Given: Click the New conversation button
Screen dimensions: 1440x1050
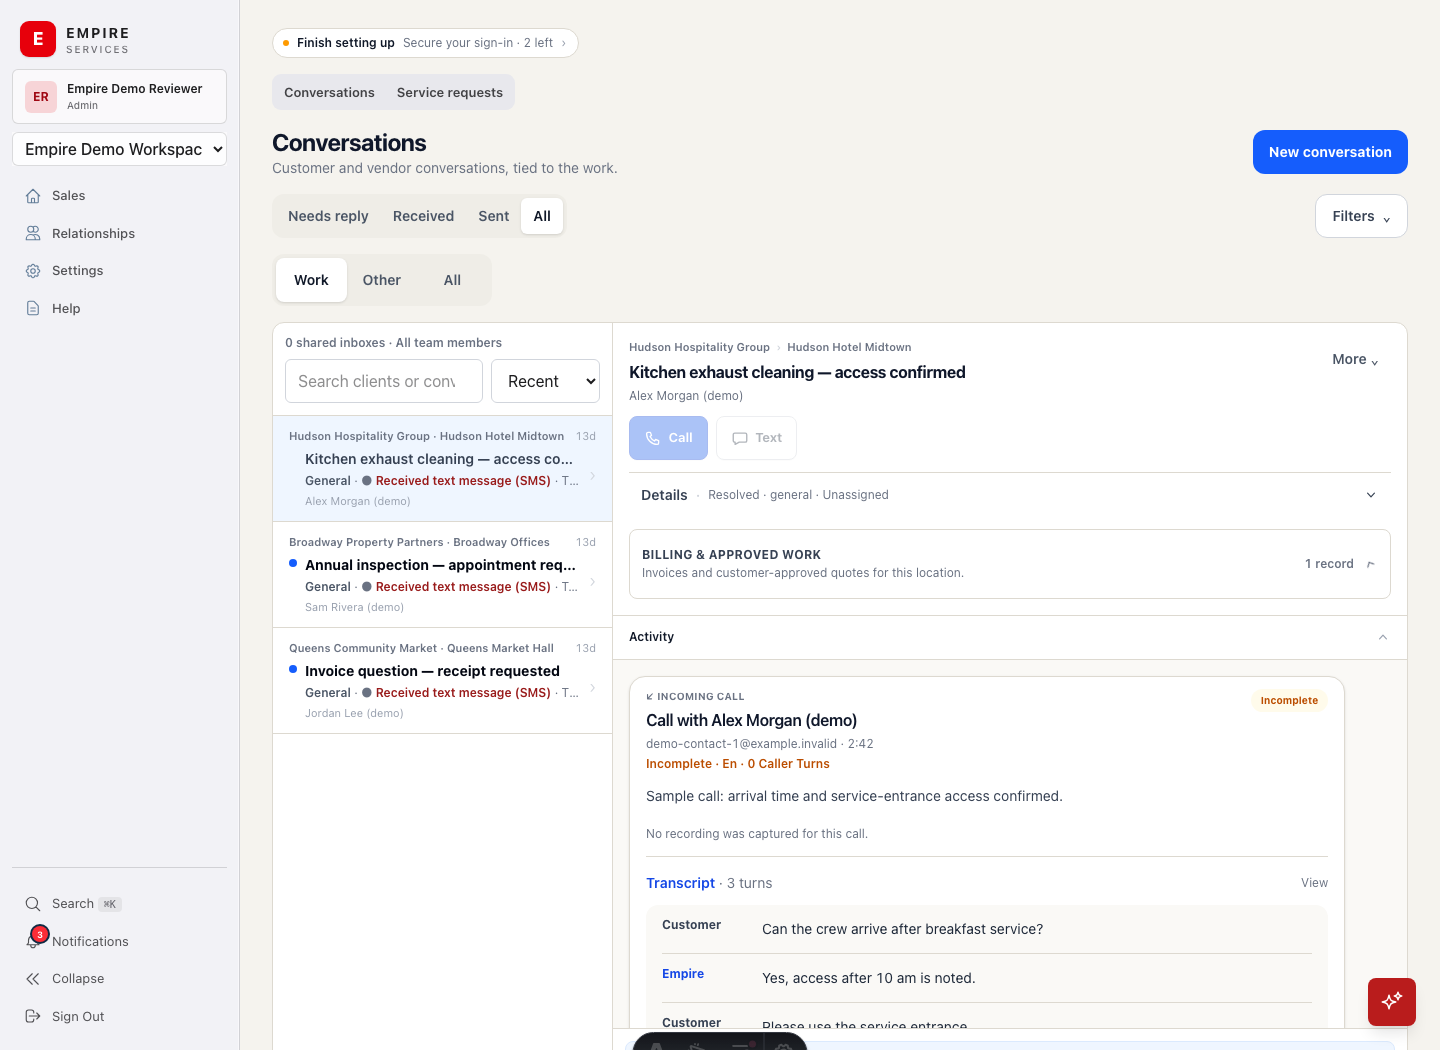Looking at the screenshot, I should click(x=1330, y=152).
